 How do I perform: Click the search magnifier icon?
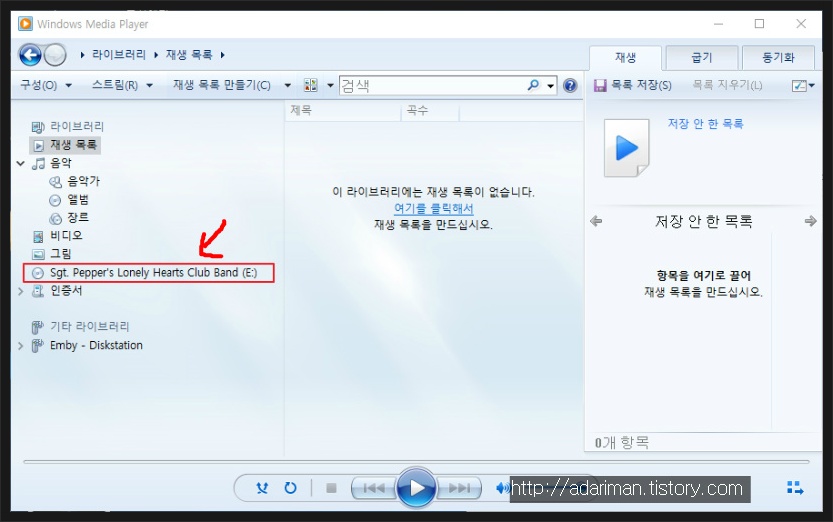(x=533, y=85)
